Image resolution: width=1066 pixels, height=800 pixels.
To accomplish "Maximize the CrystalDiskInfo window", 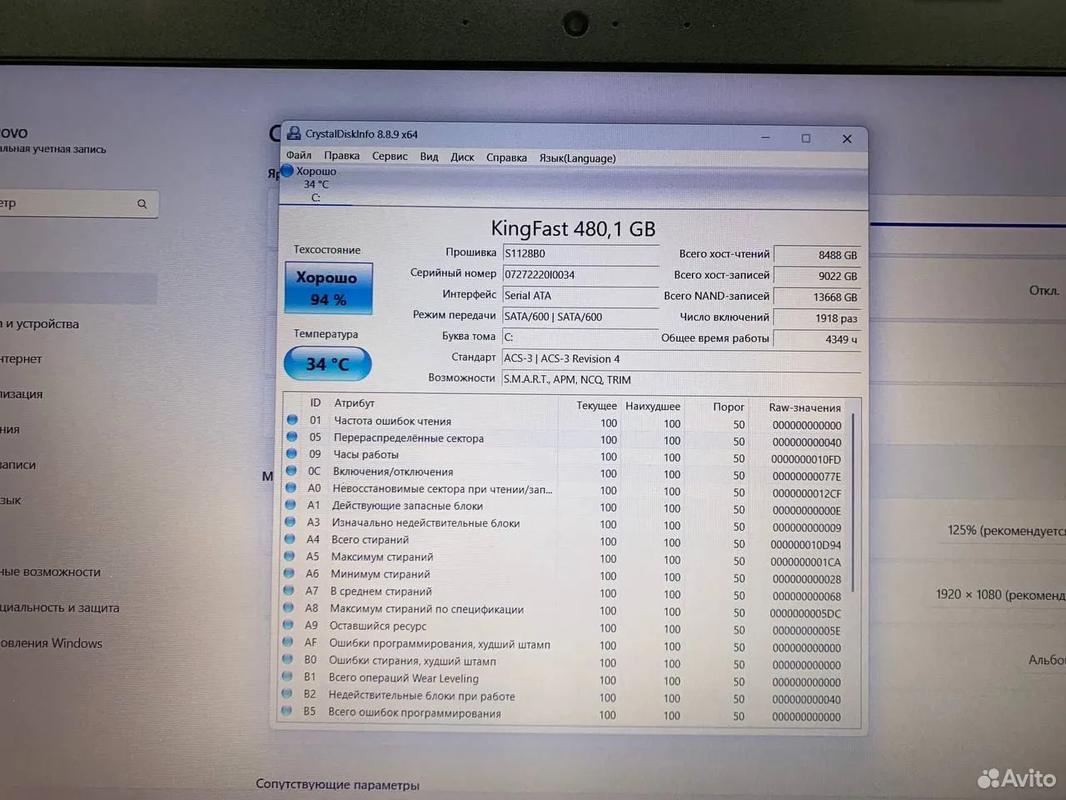I will click(x=806, y=138).
